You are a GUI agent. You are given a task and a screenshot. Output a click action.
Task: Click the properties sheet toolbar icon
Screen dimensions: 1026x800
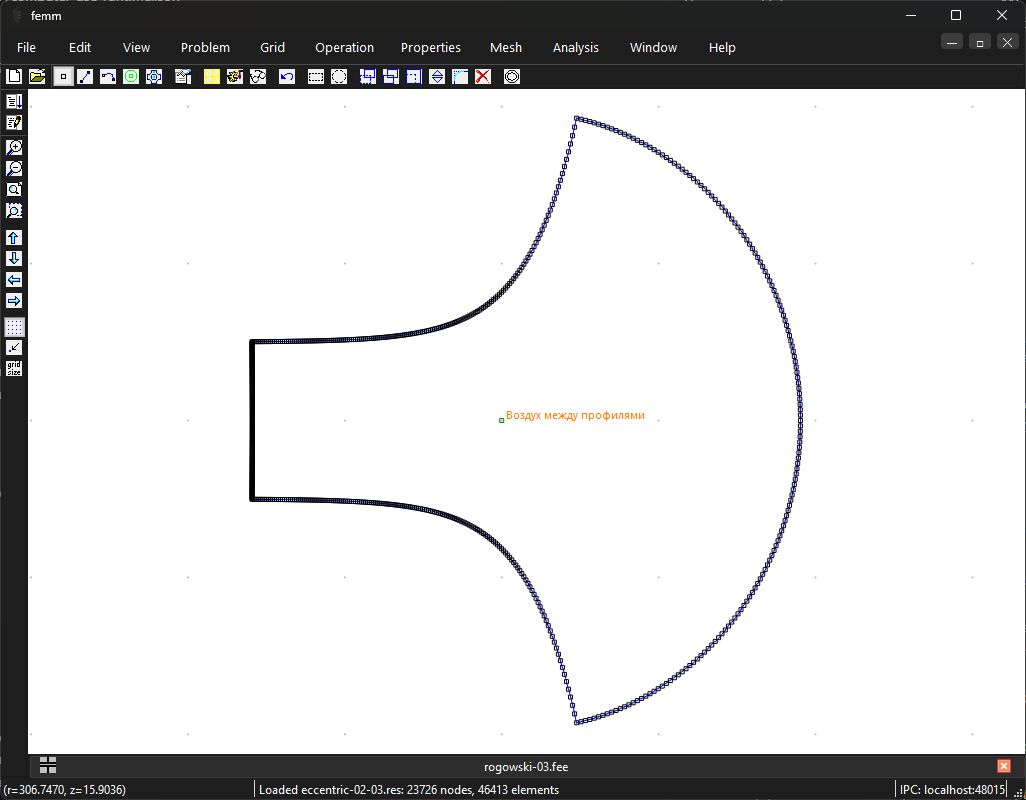tap(183, 77)
